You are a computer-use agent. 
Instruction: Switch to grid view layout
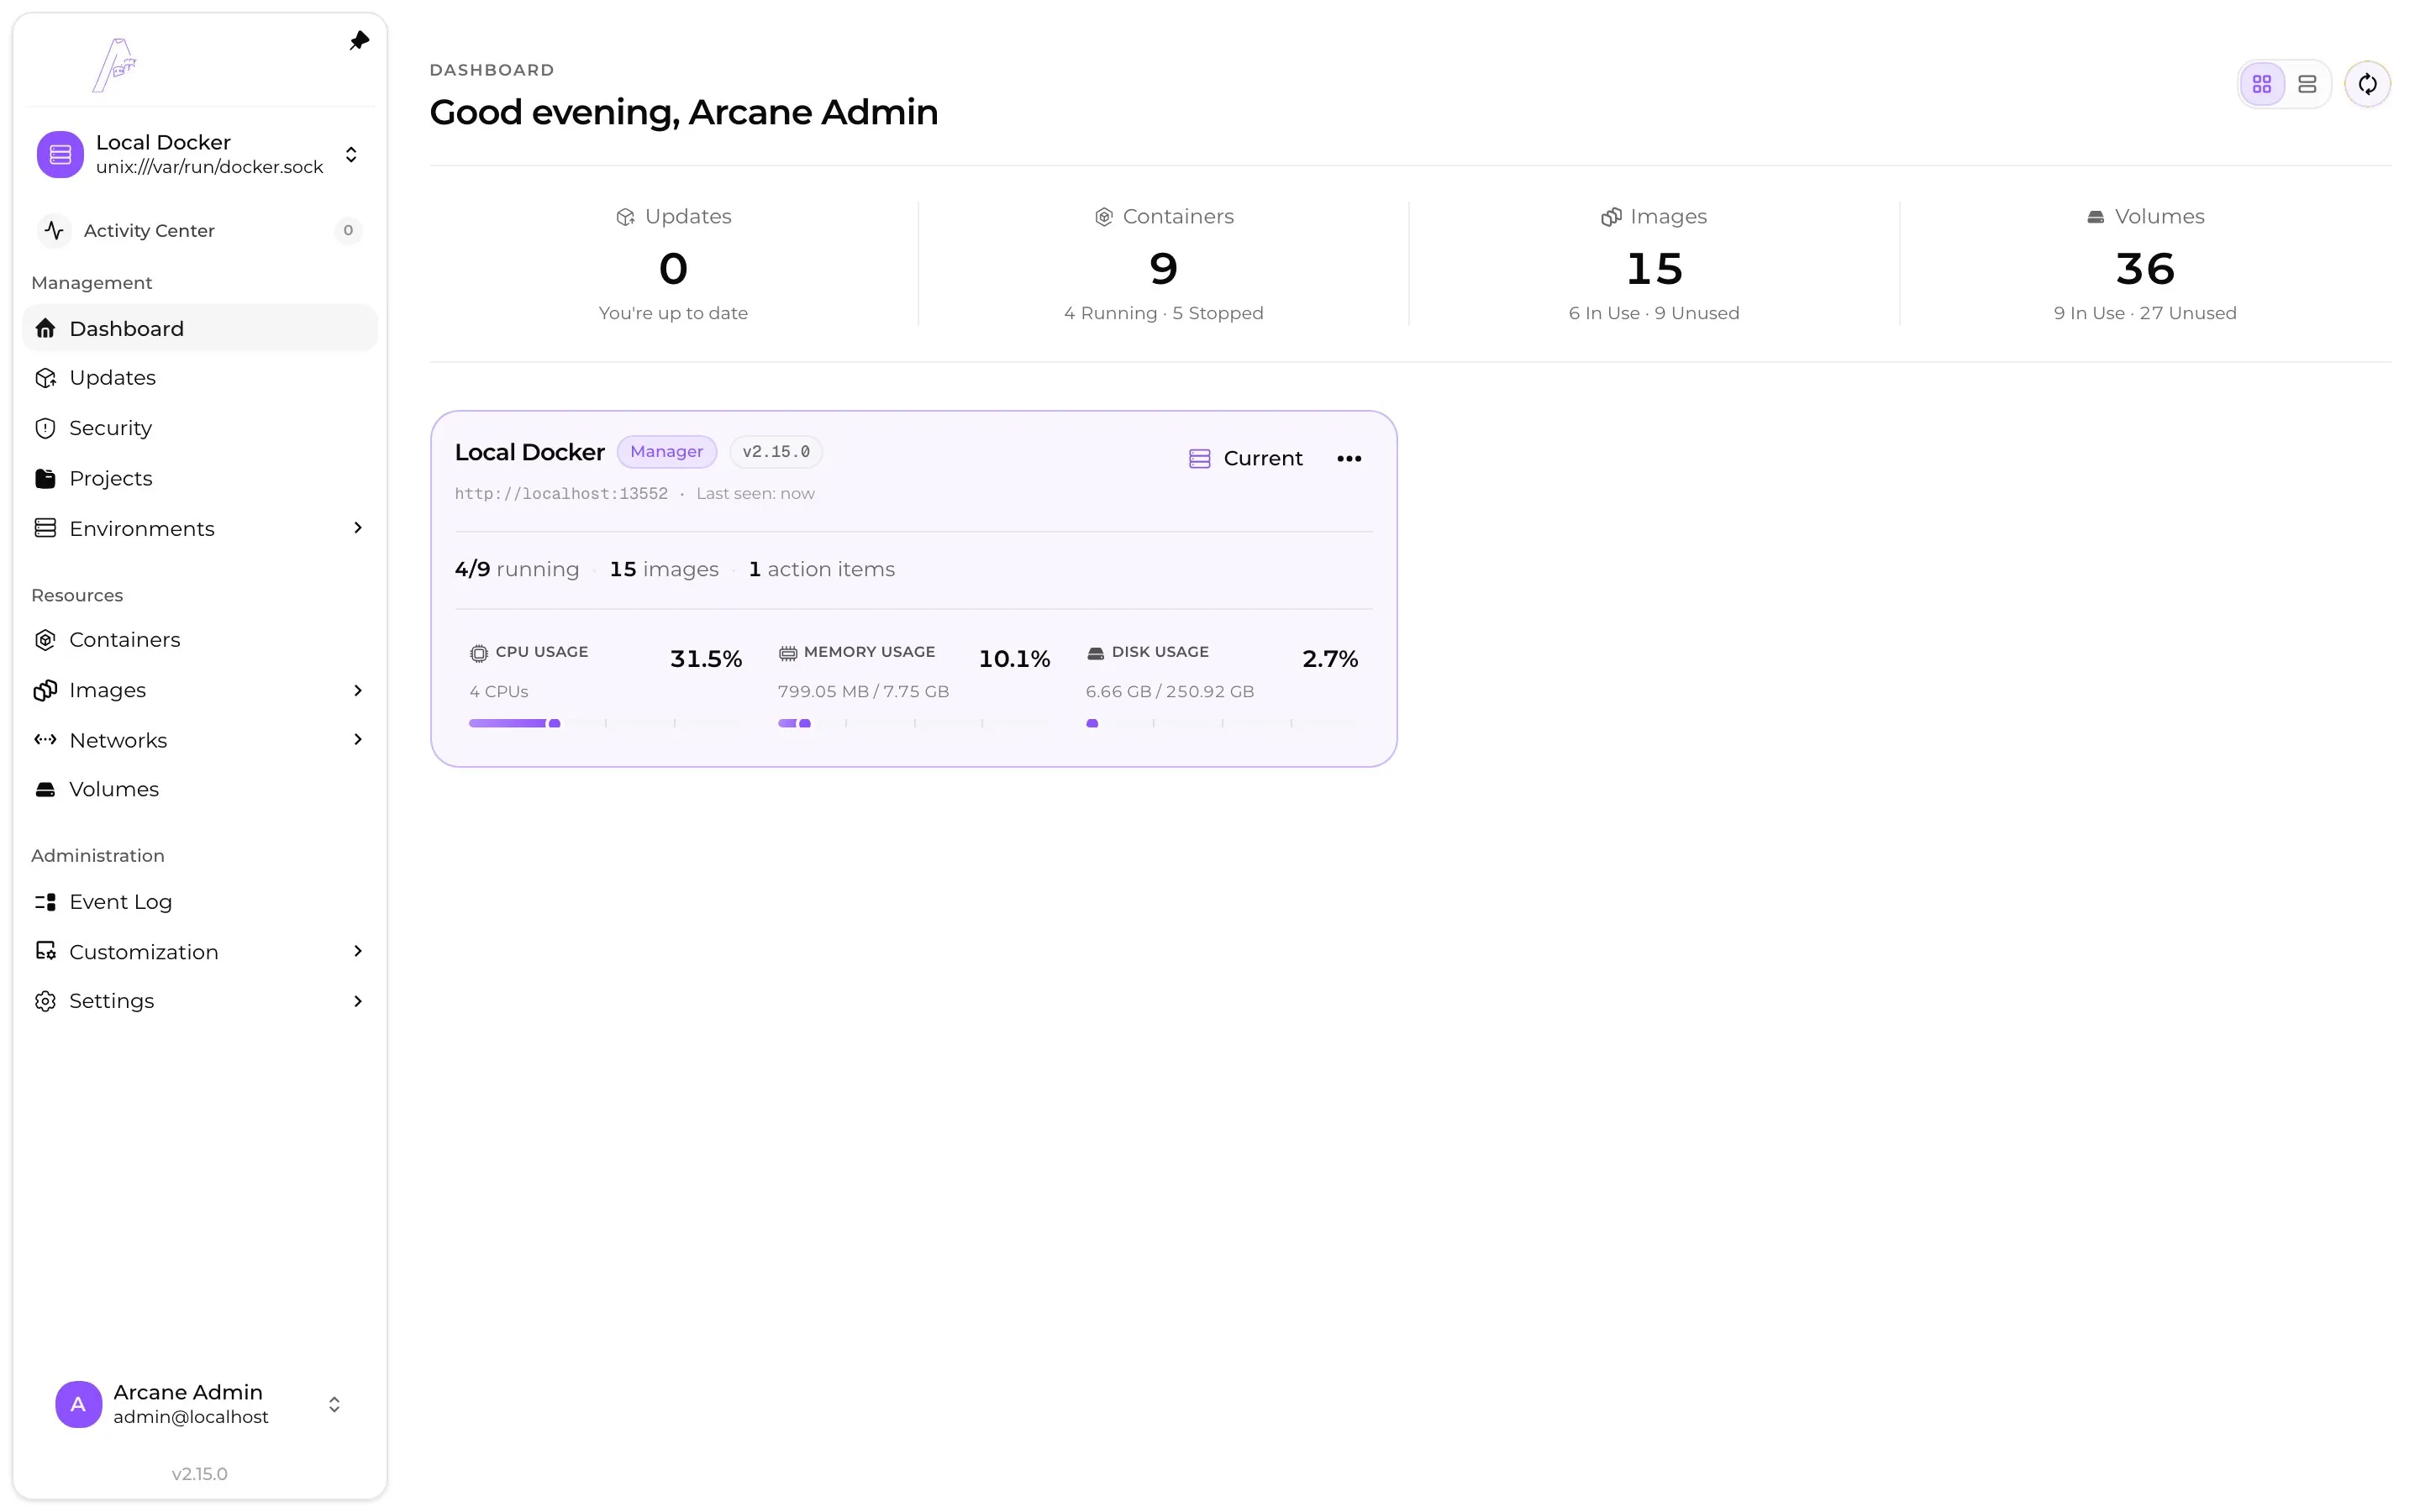[2262, 84]
